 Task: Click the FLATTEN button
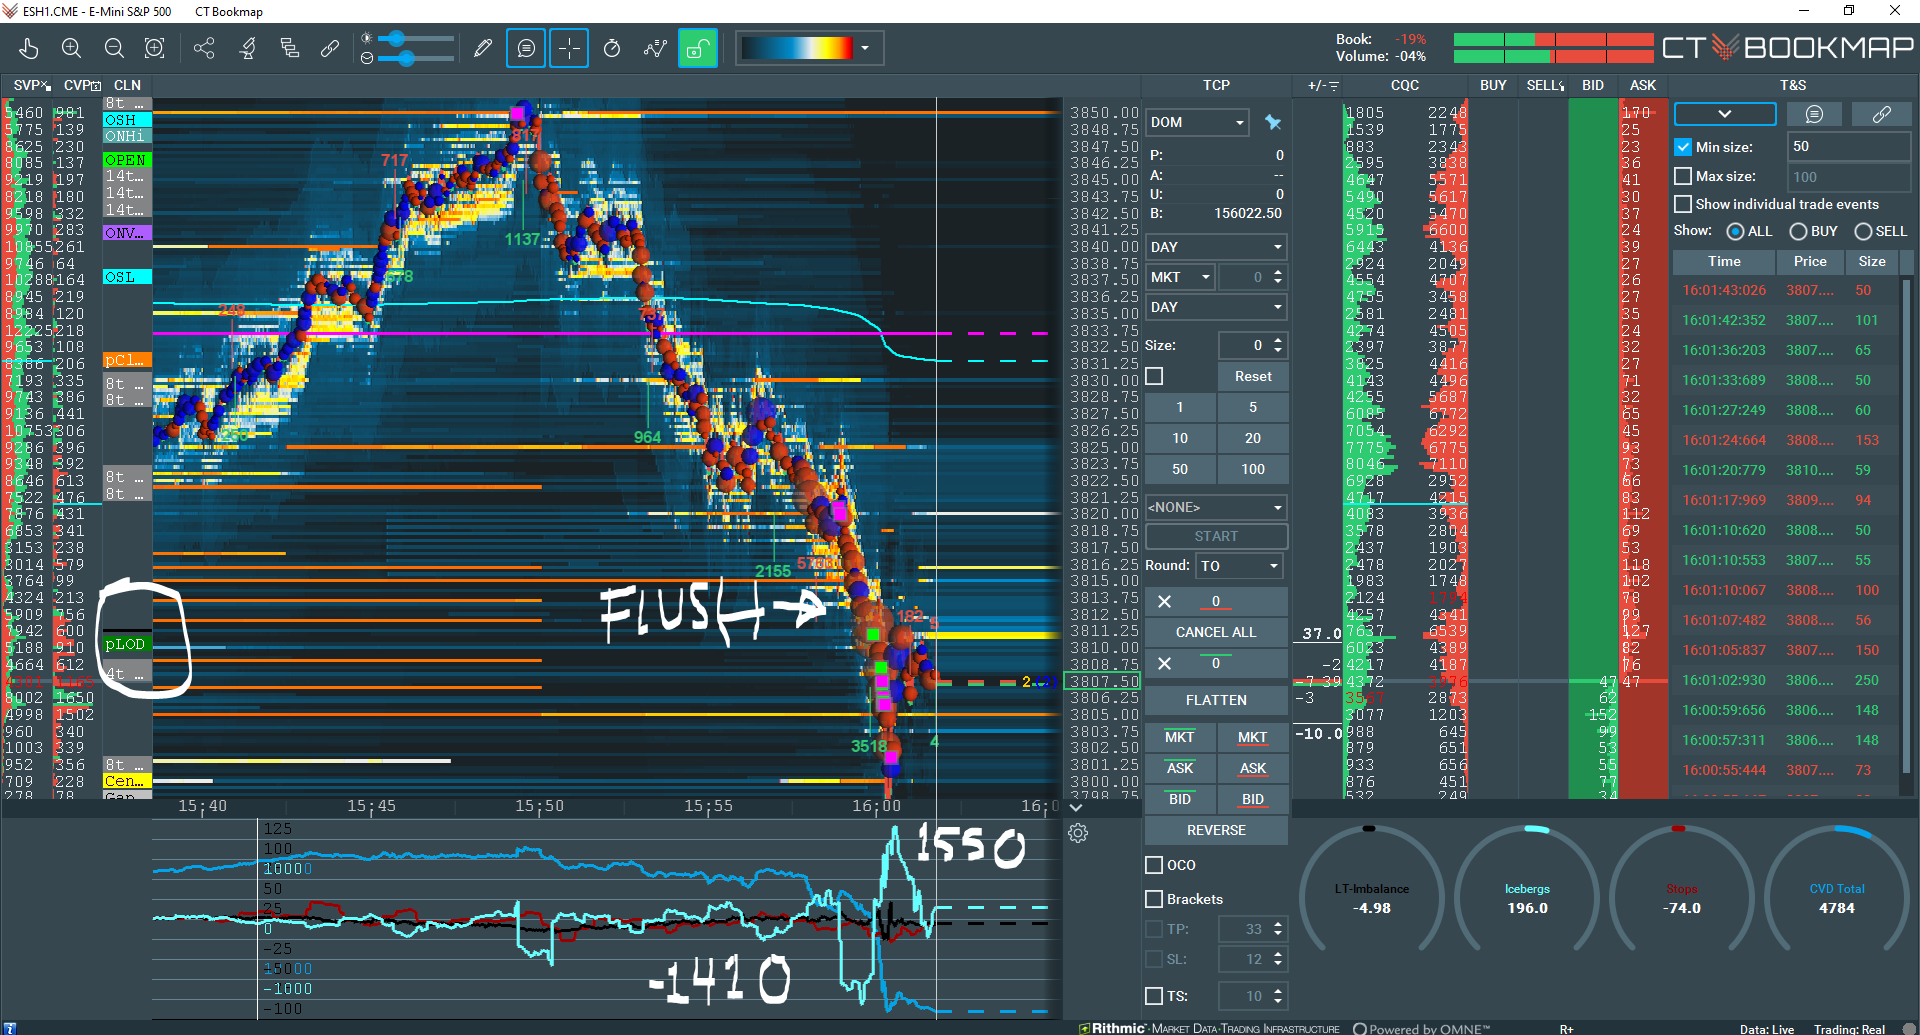[x=1216, y=700]
